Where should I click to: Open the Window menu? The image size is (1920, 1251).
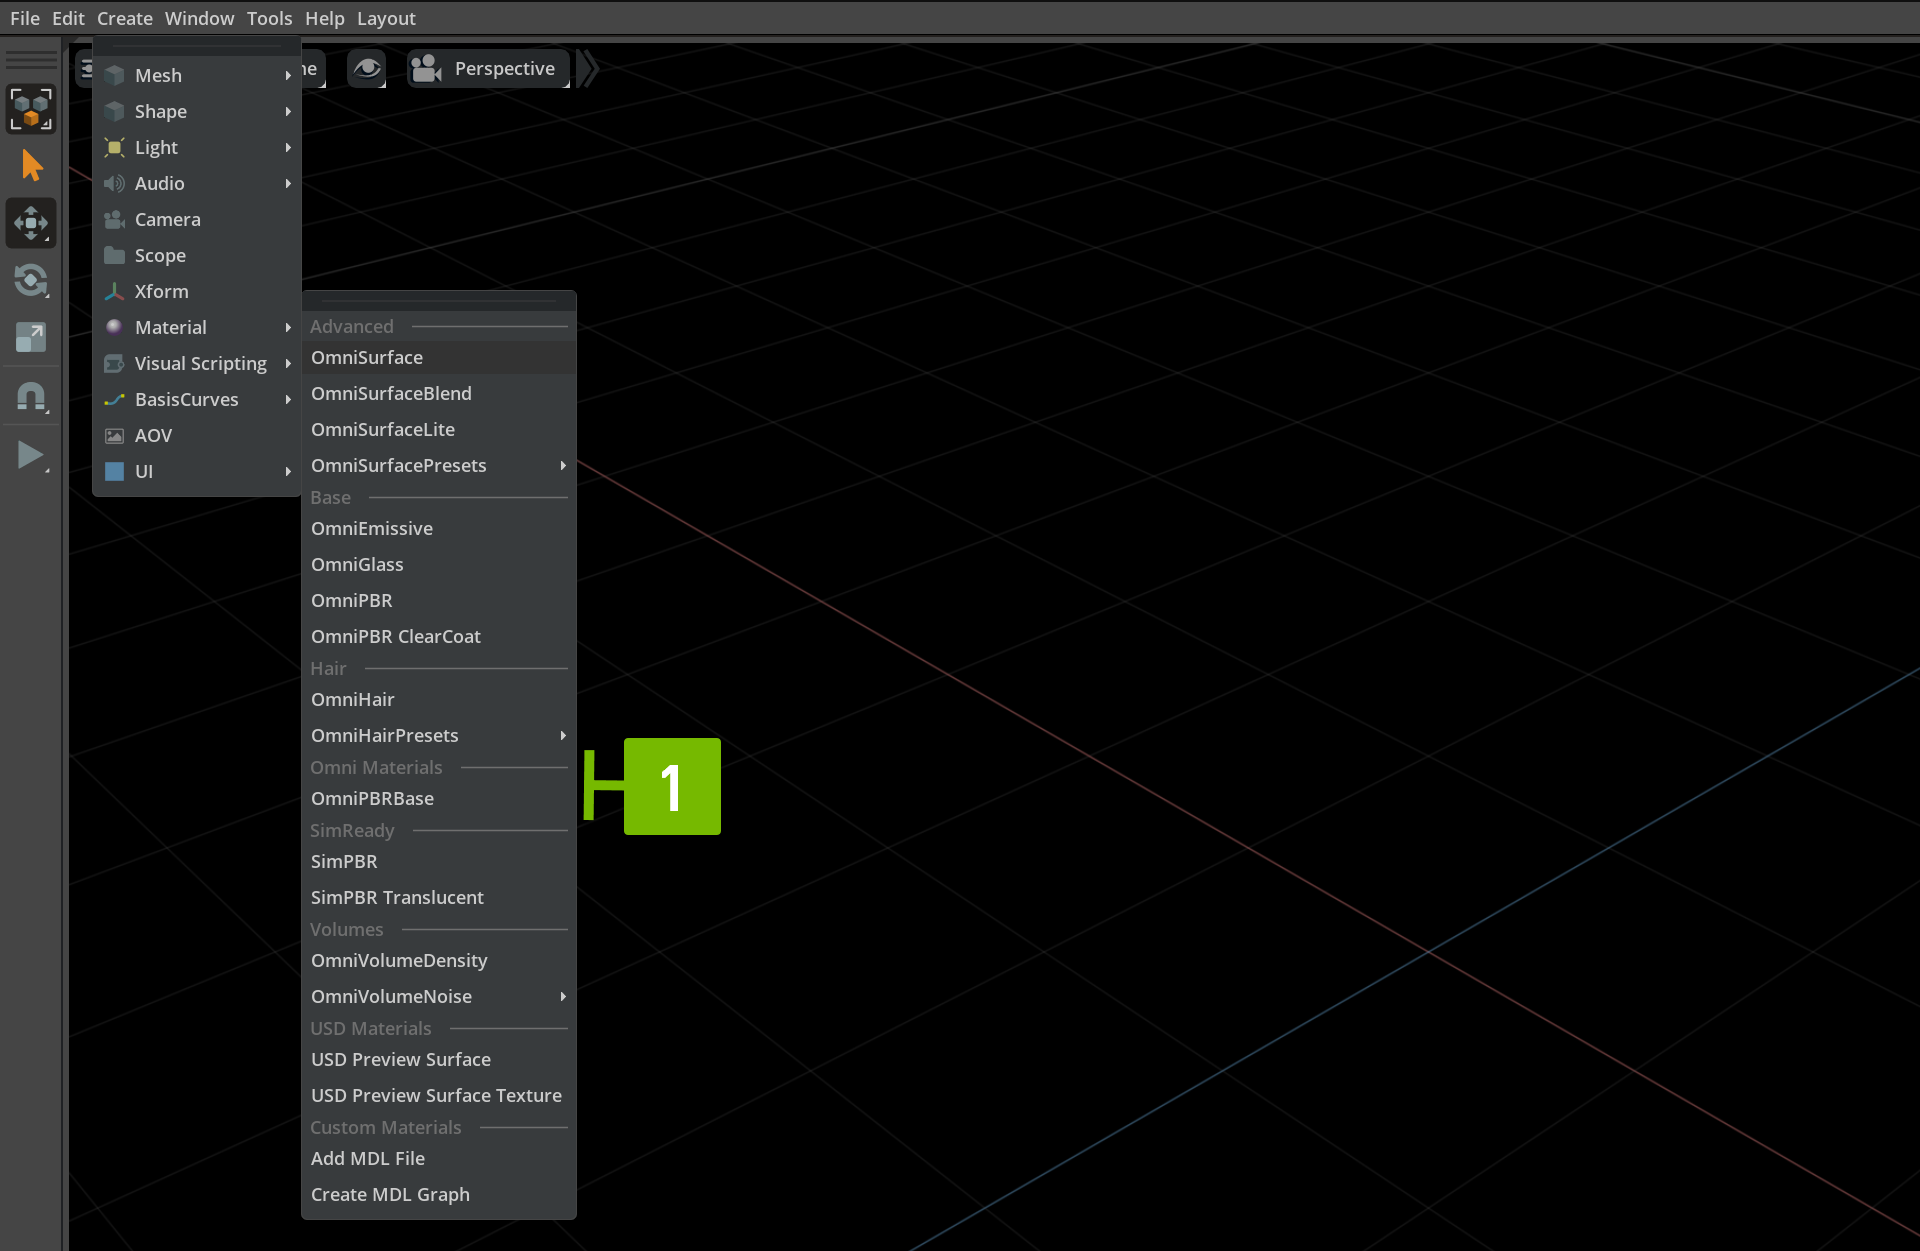pos(199,18)
